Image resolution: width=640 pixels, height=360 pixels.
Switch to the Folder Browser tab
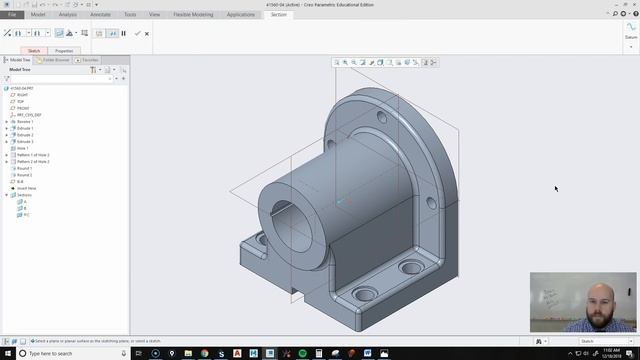pos(53,60)
